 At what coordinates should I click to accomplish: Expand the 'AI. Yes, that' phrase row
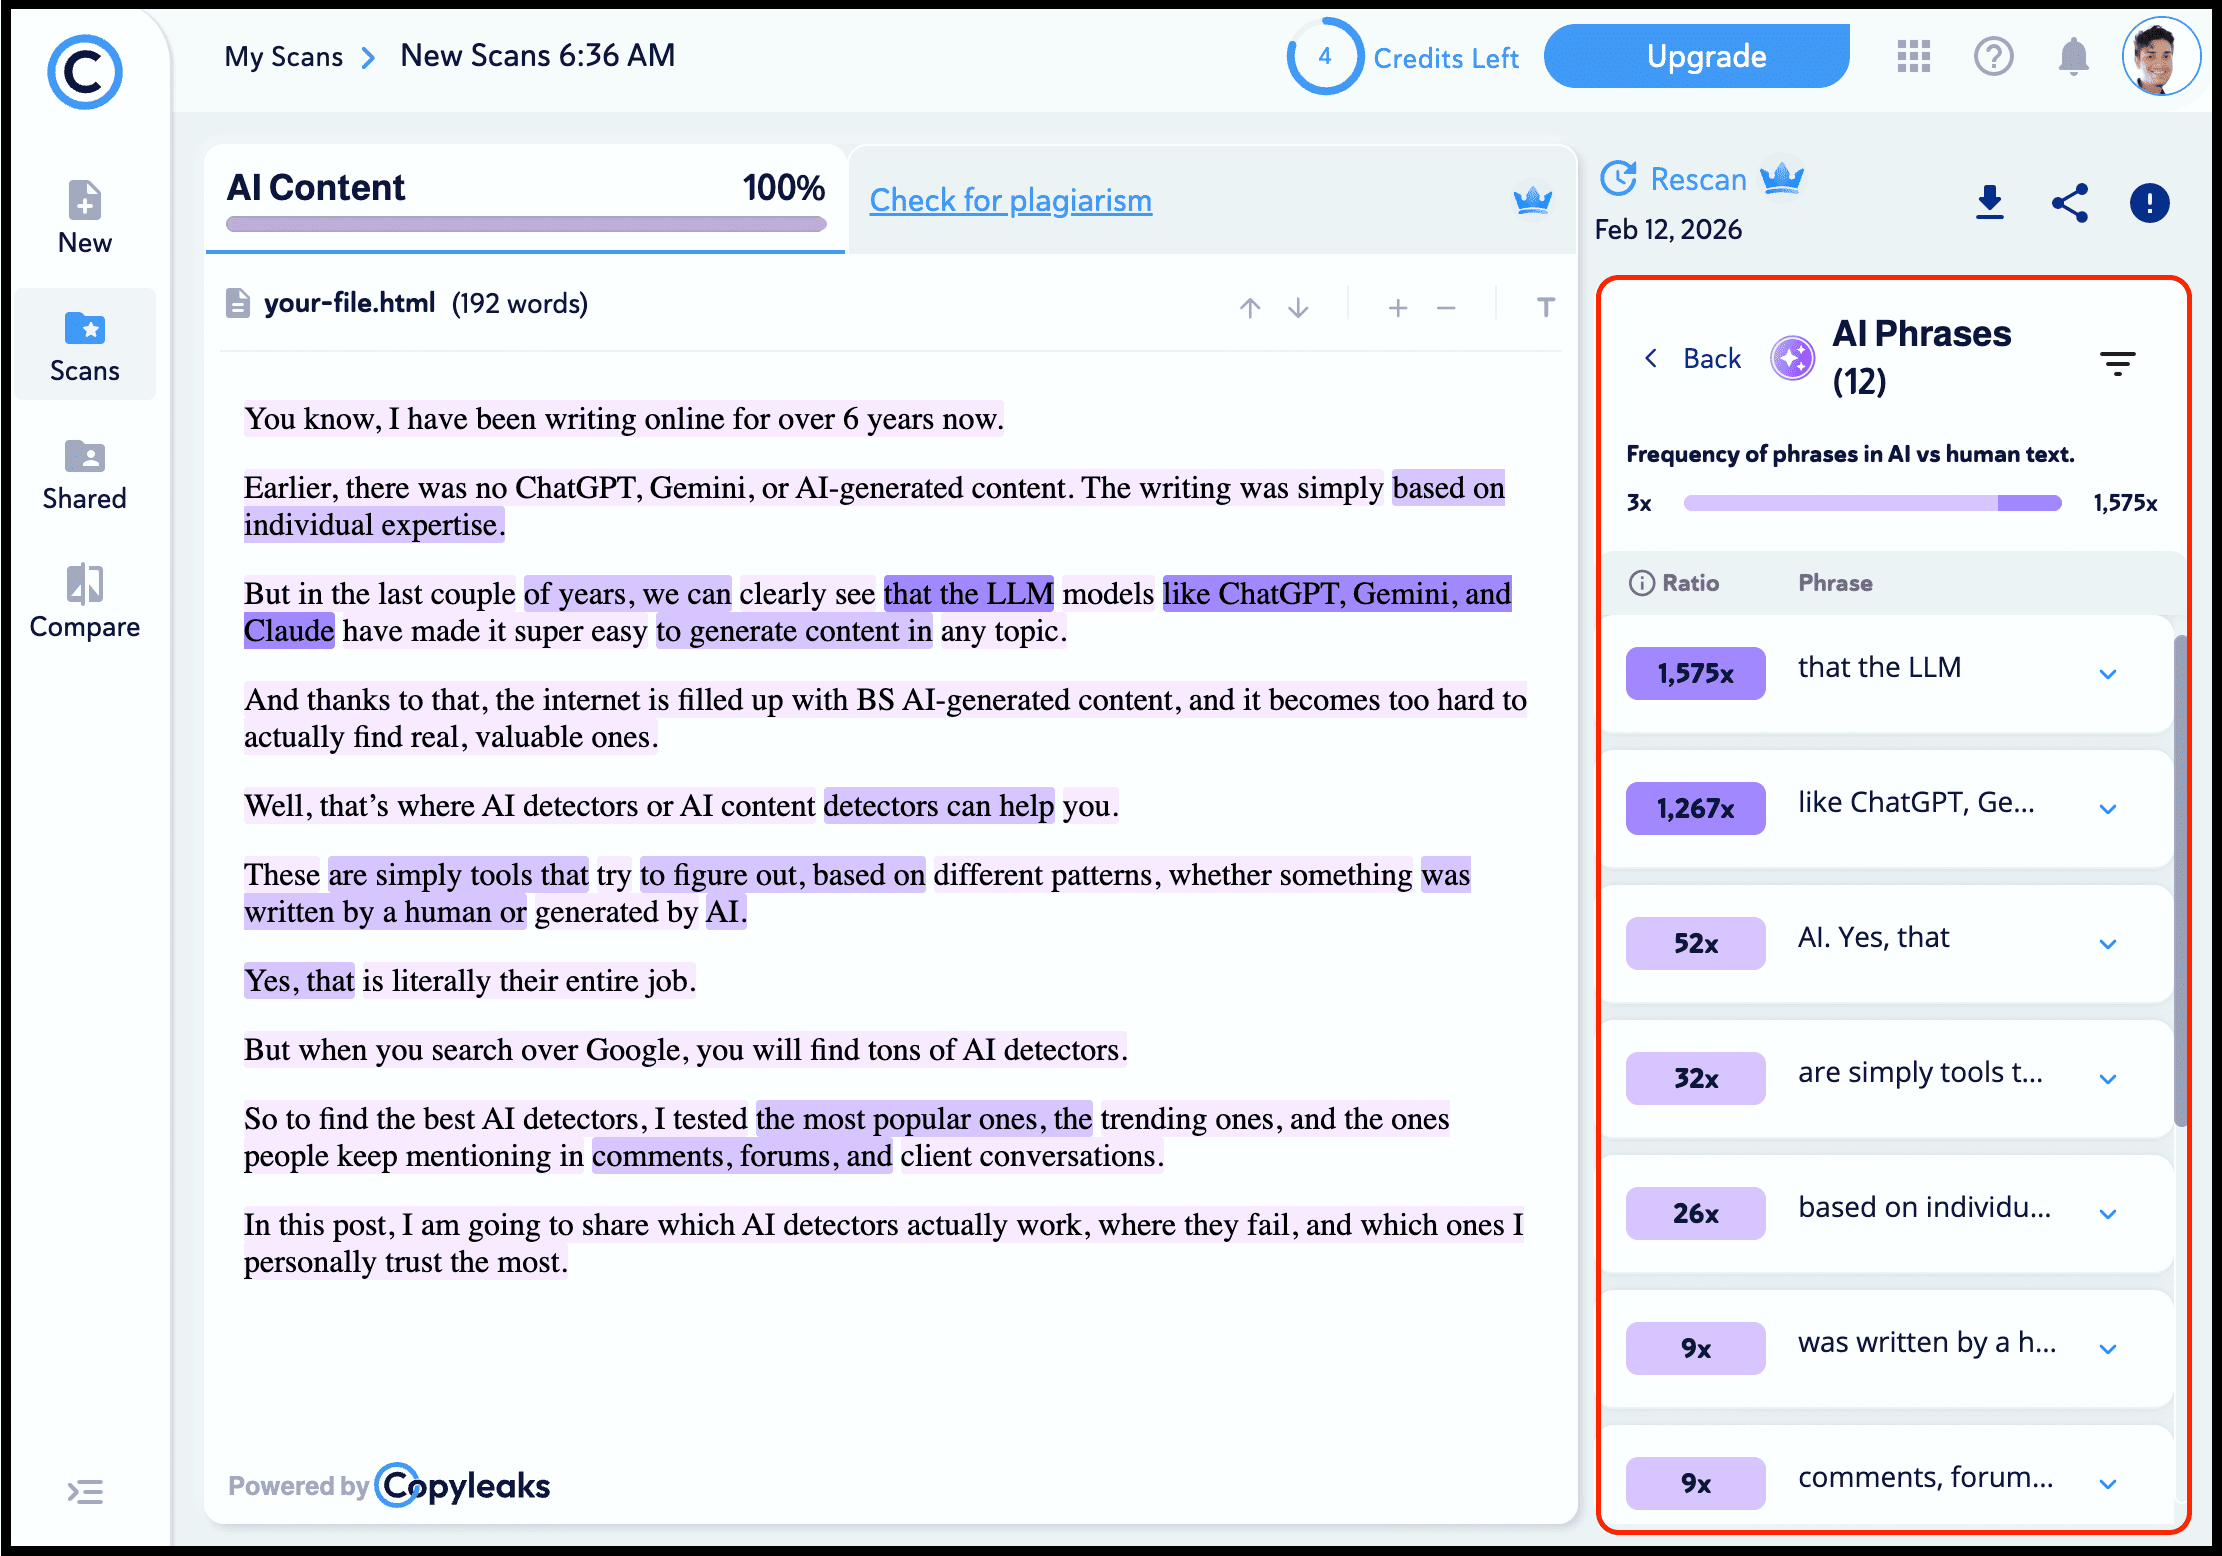(2108, 944)
